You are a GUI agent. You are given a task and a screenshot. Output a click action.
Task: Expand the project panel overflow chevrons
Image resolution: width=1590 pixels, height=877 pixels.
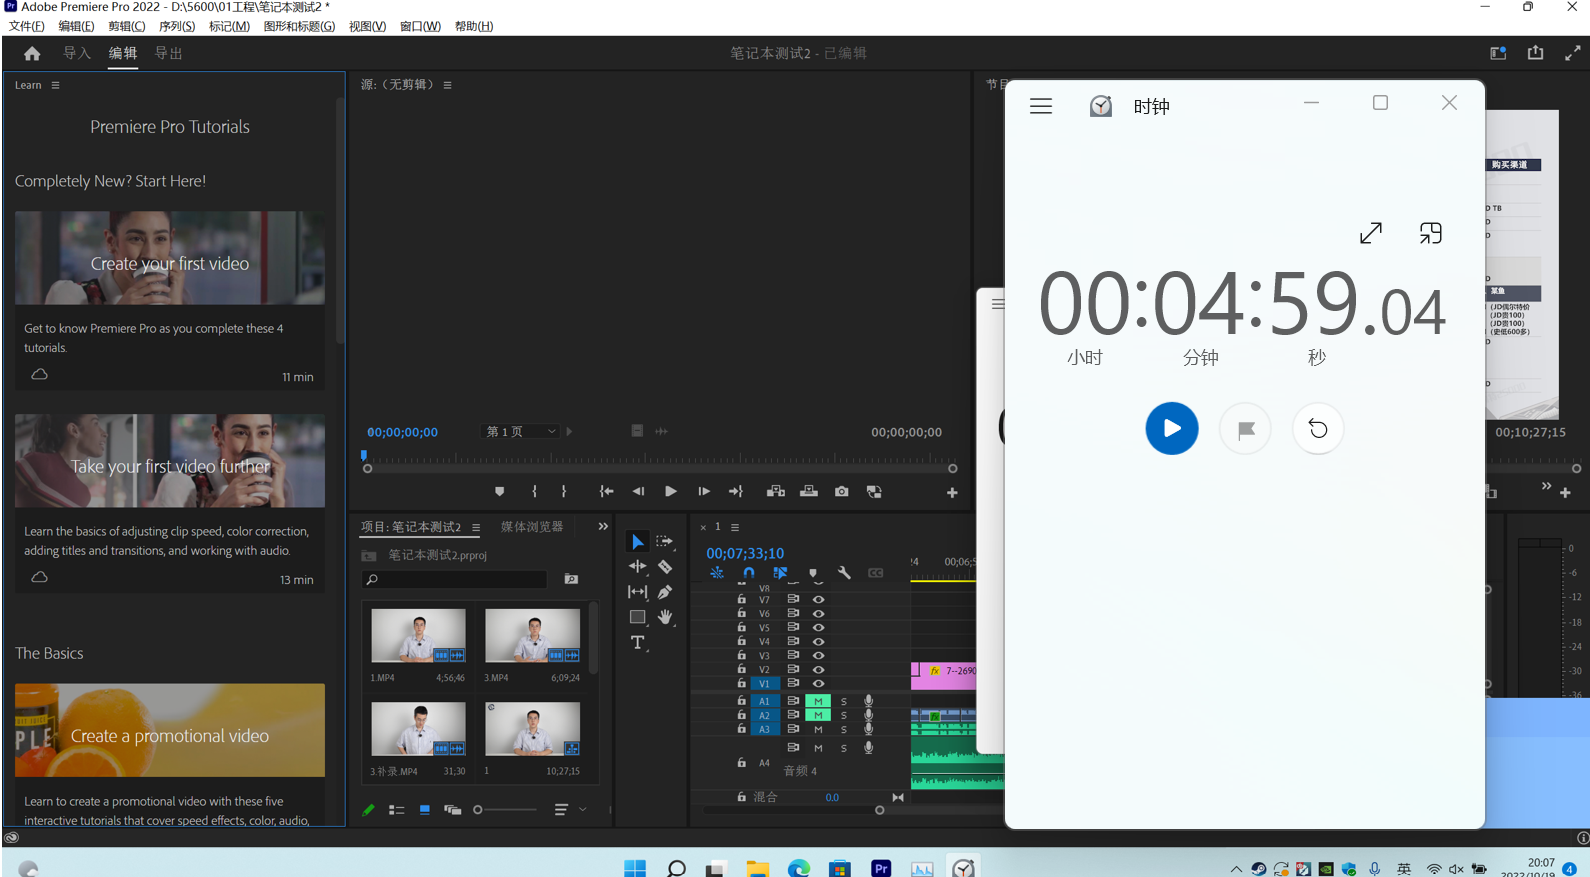[603, 526]
